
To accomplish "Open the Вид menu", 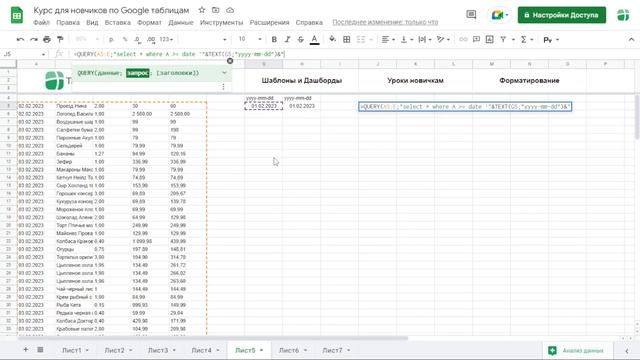I will point(92,22).
